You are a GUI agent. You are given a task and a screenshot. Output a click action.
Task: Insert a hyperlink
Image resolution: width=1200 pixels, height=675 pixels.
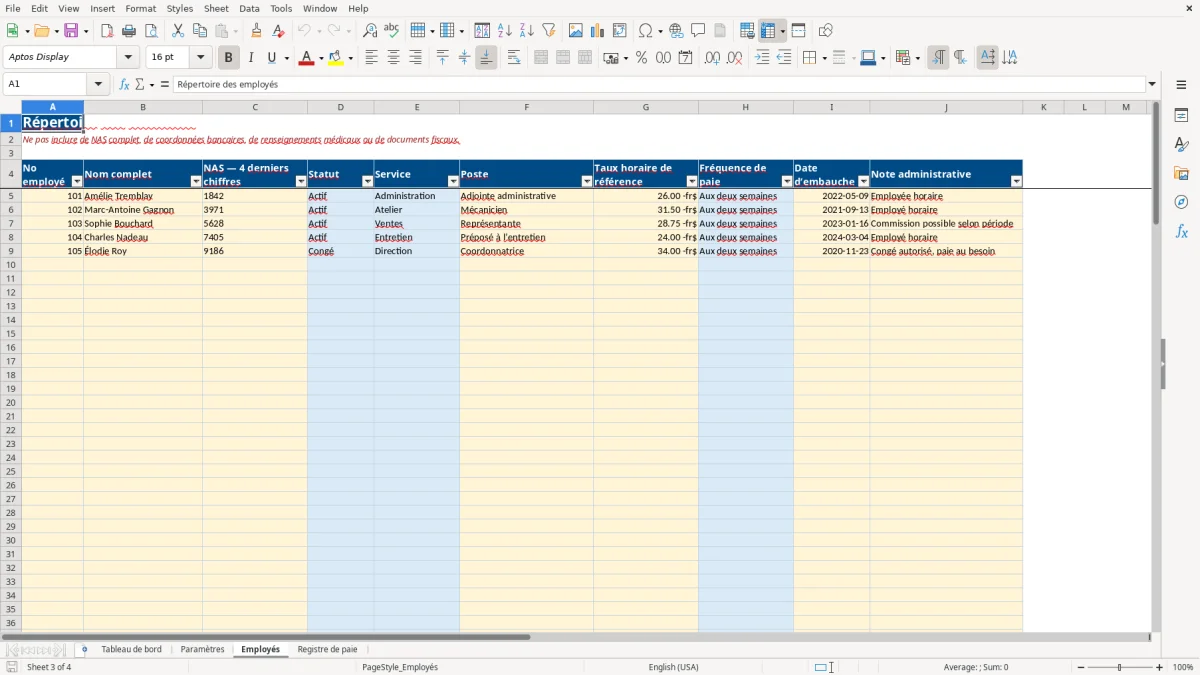676,31
